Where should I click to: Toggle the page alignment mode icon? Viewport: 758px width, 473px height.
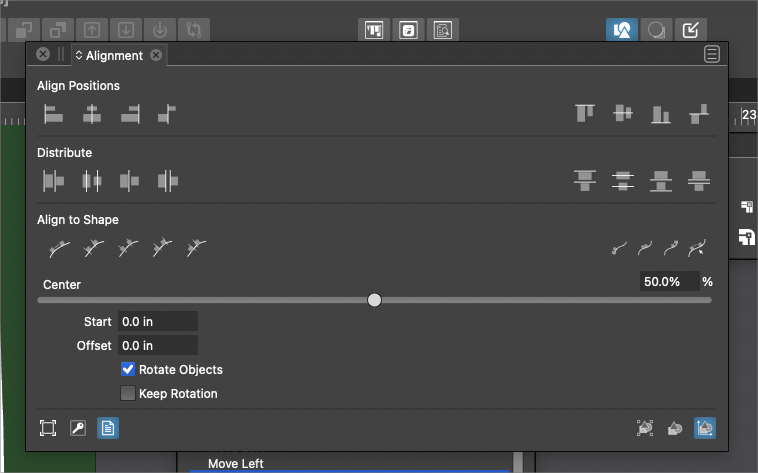108,428
